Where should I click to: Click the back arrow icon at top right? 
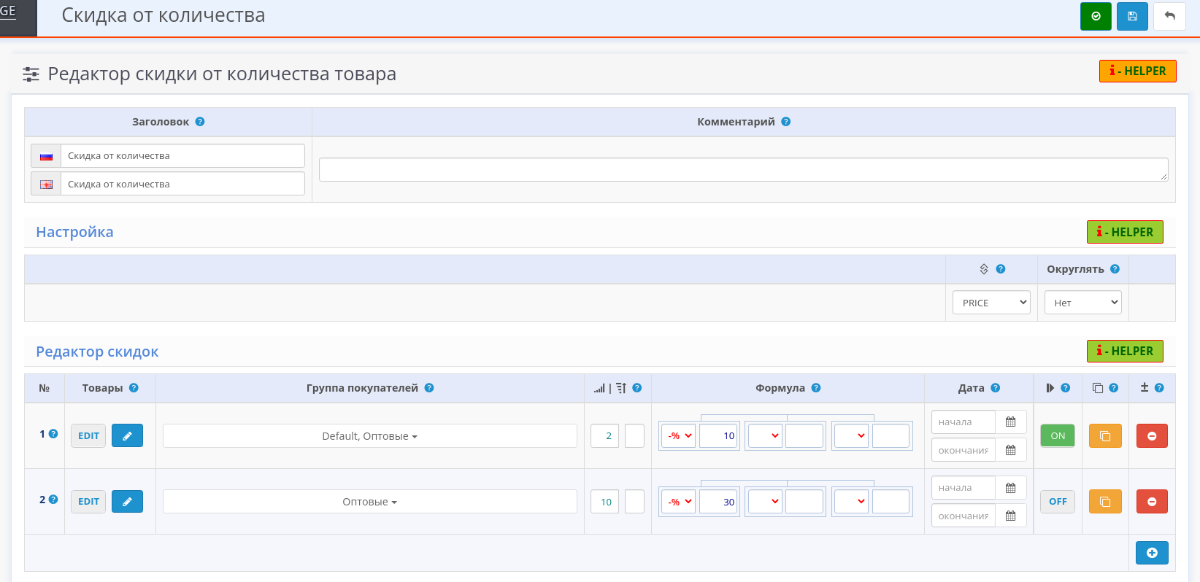1169,17
